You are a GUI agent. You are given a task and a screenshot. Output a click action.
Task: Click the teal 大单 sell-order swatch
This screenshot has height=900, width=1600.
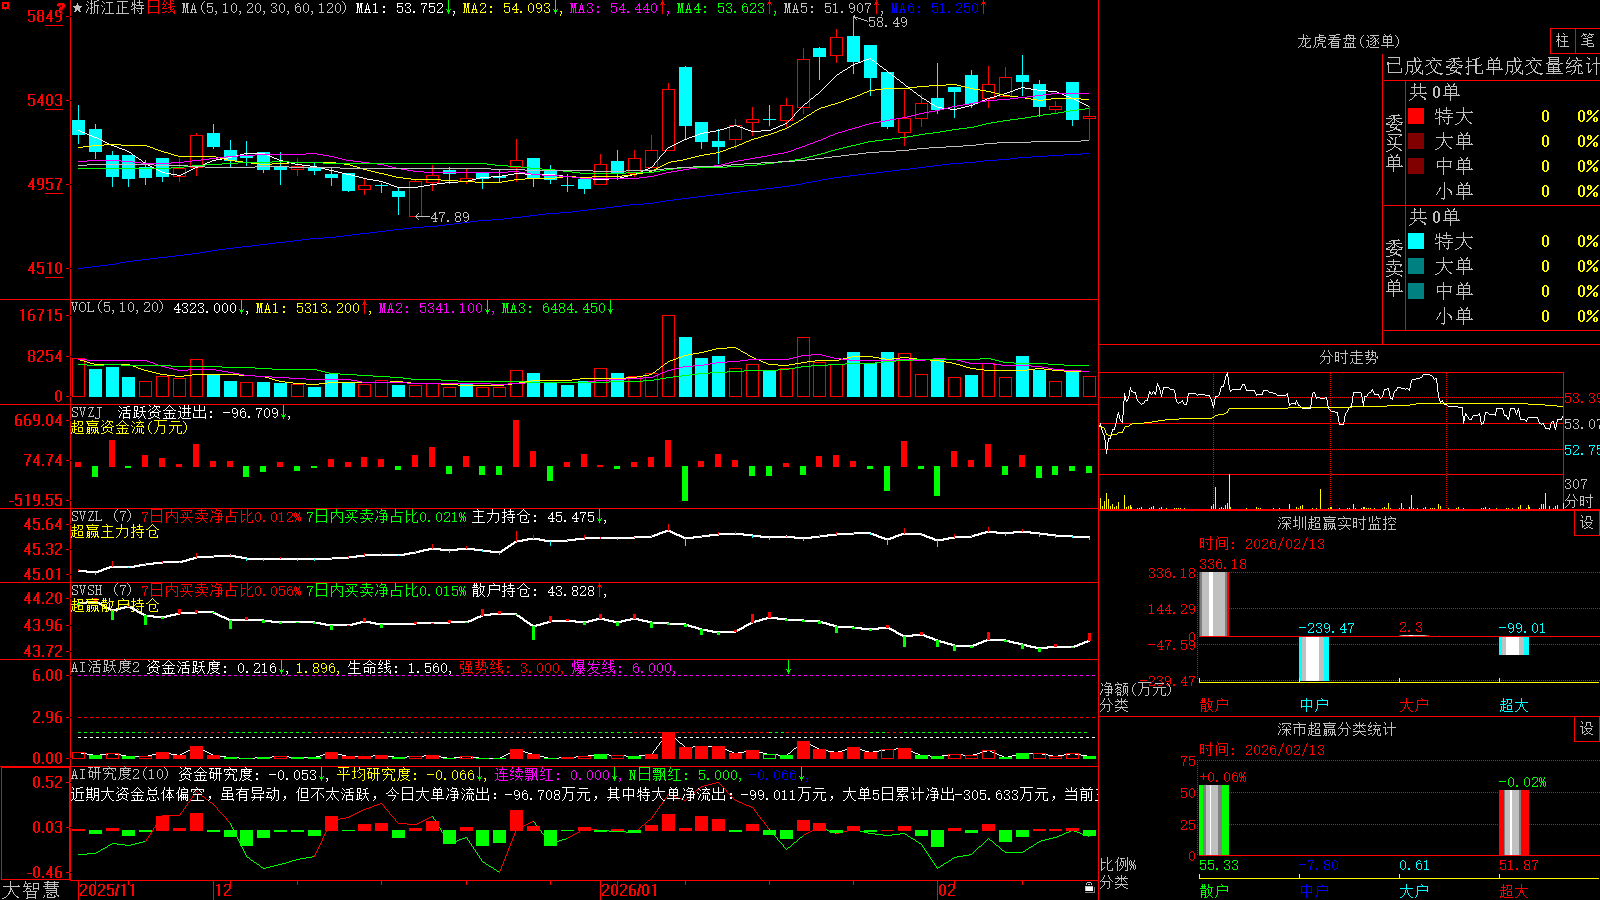click(1416, 266)
